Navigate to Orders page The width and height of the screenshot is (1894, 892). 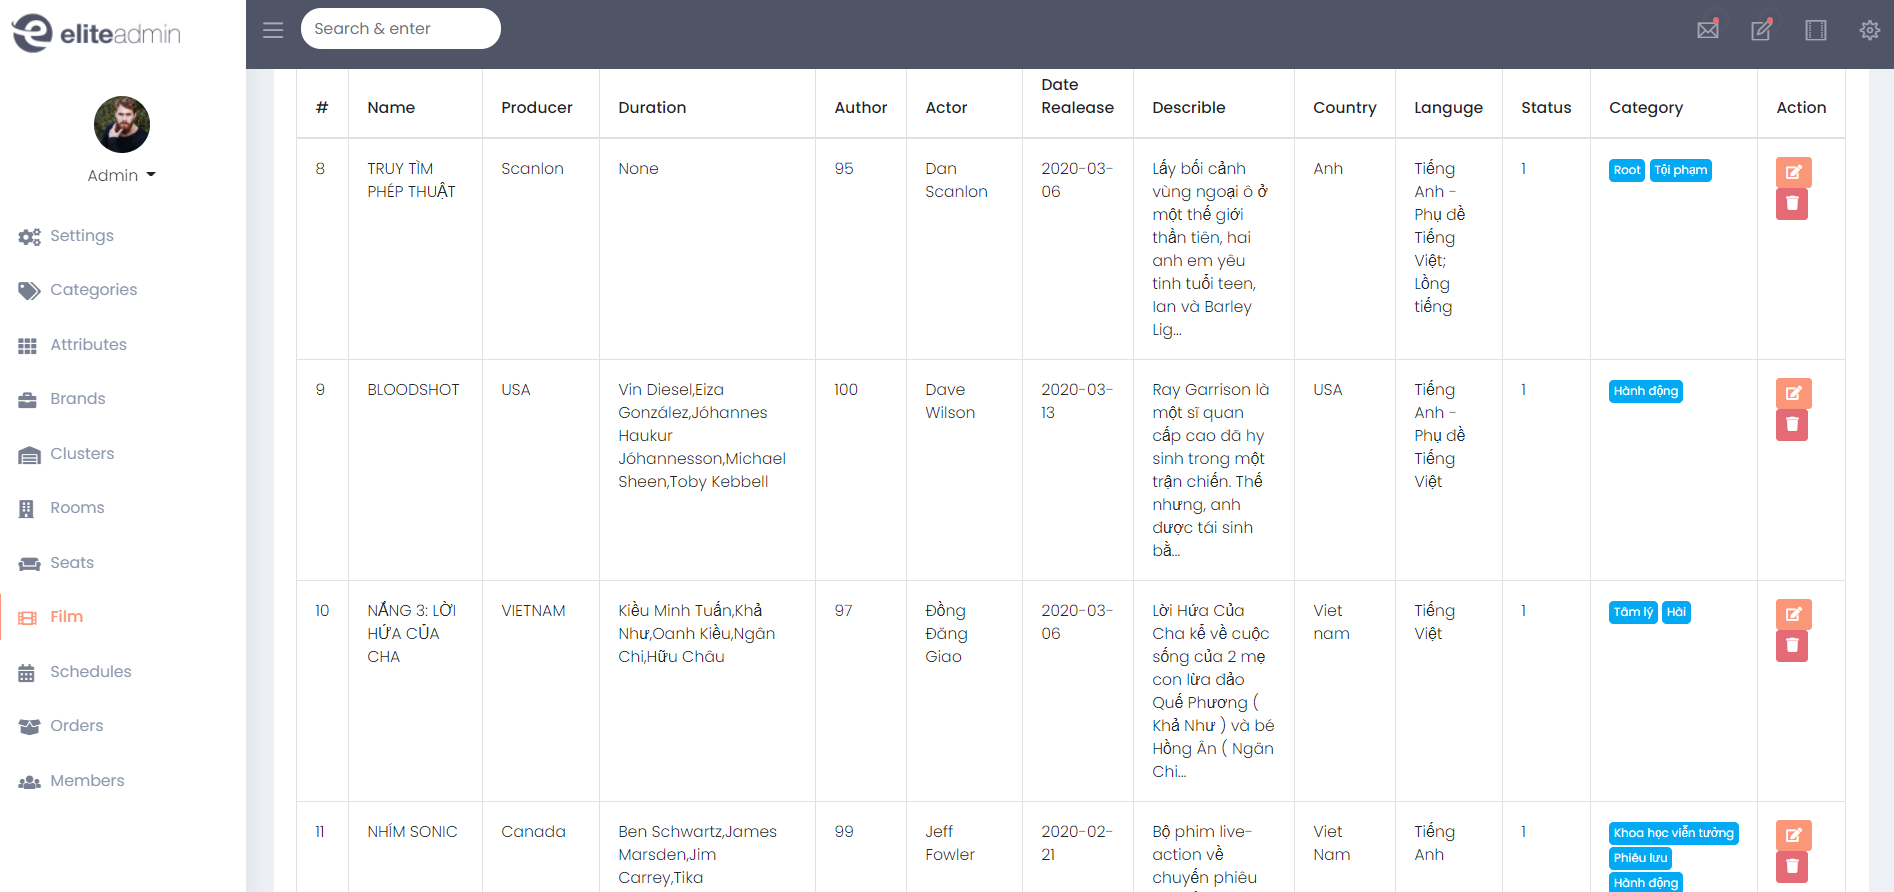point(76,726)
